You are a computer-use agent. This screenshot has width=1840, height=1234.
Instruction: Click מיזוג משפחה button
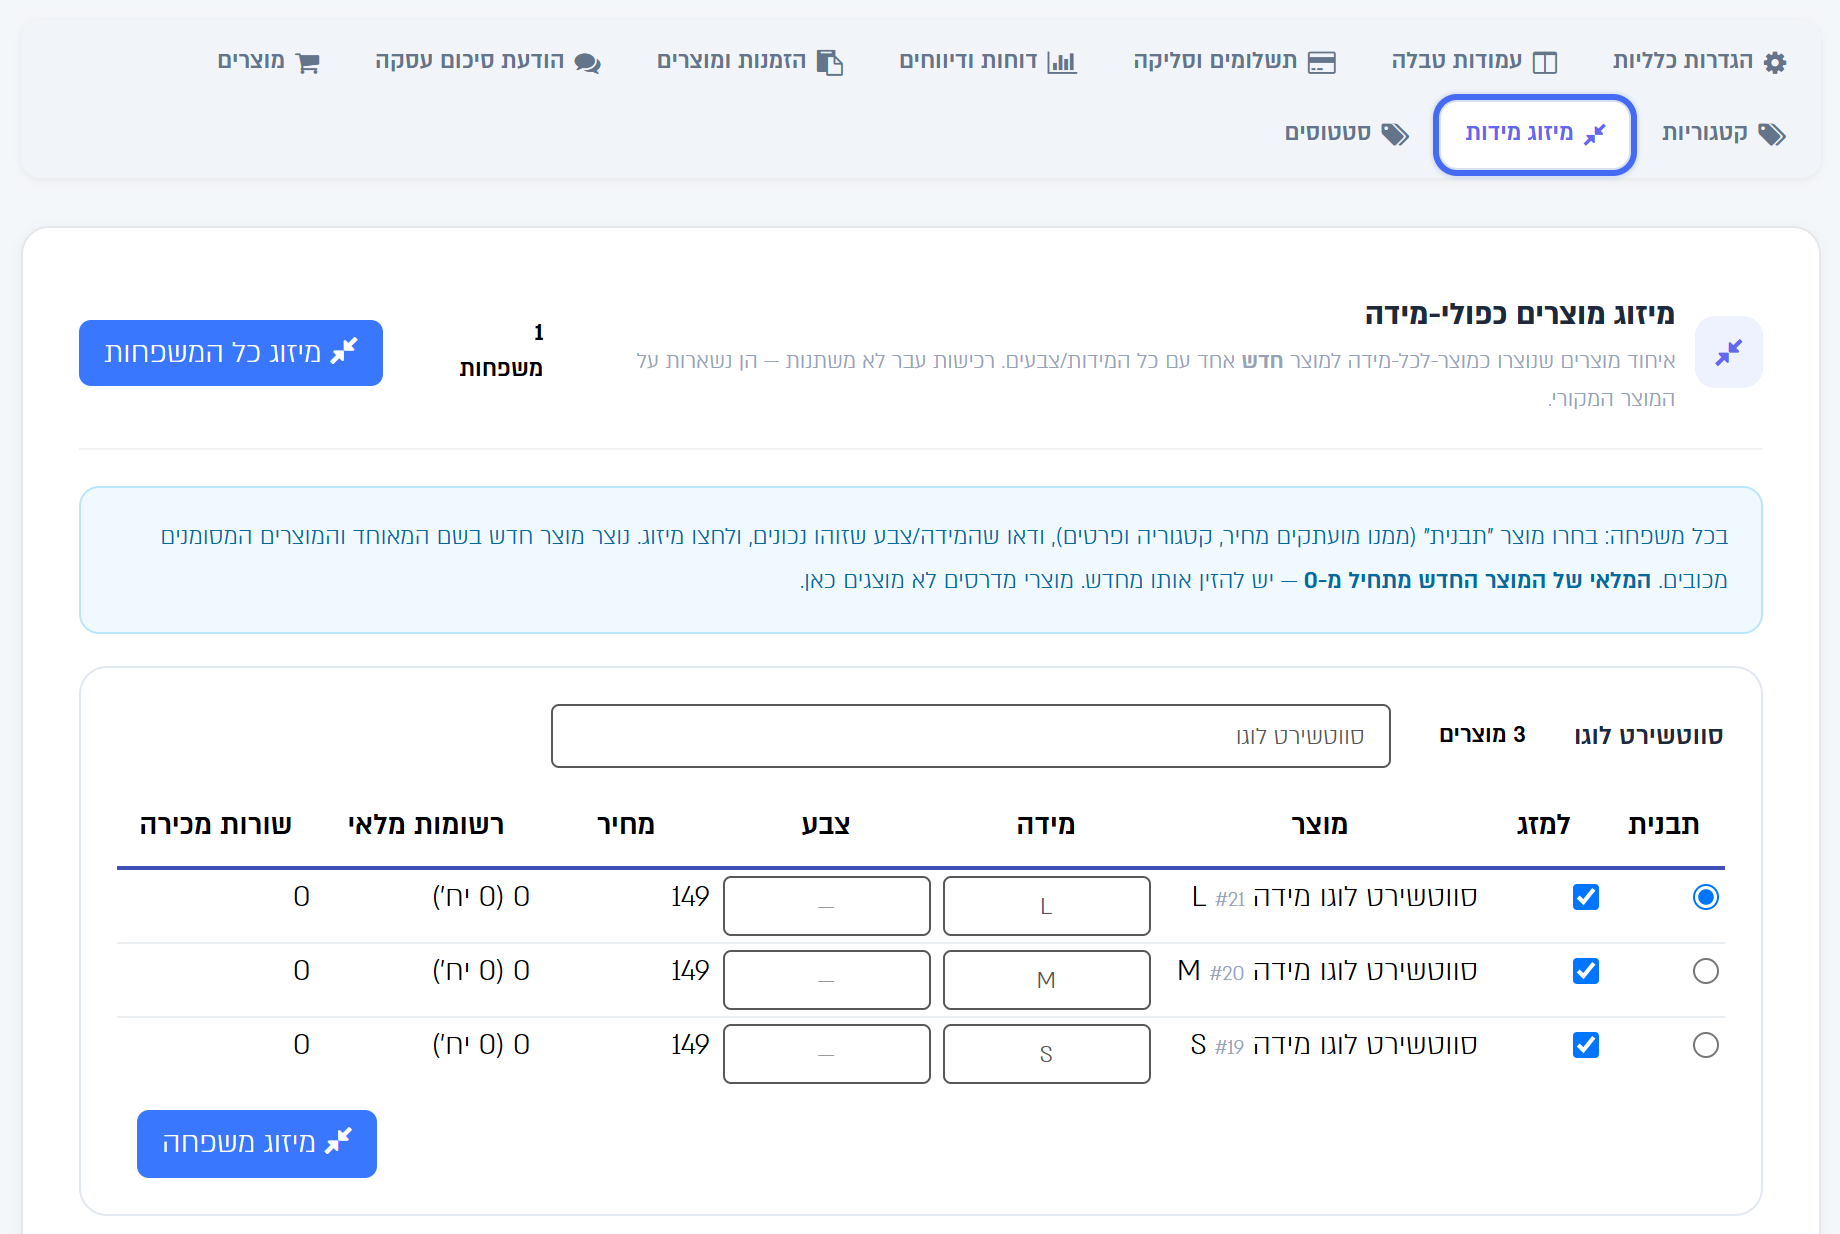point(257,1144)
